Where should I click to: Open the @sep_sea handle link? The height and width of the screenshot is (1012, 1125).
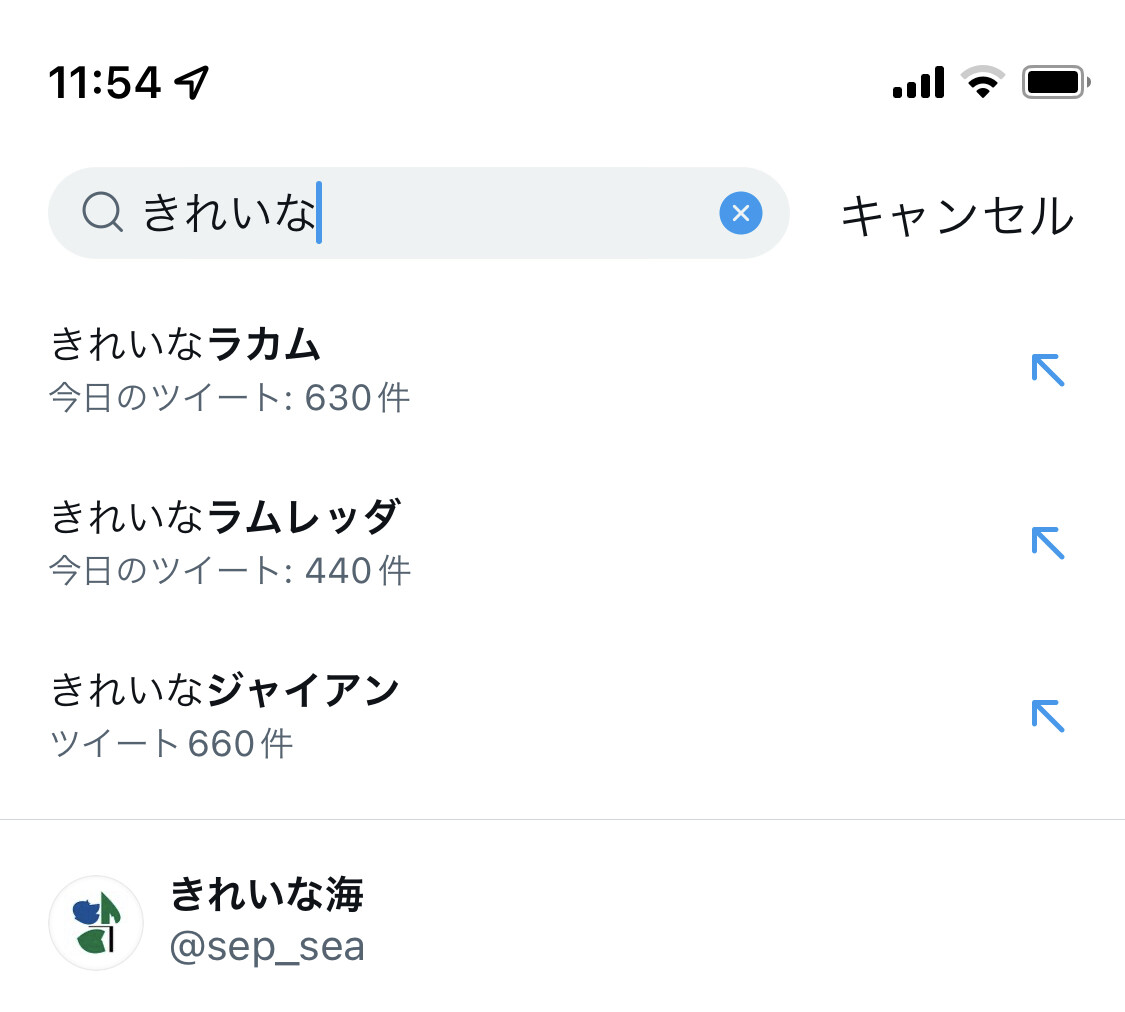(267, 947)
